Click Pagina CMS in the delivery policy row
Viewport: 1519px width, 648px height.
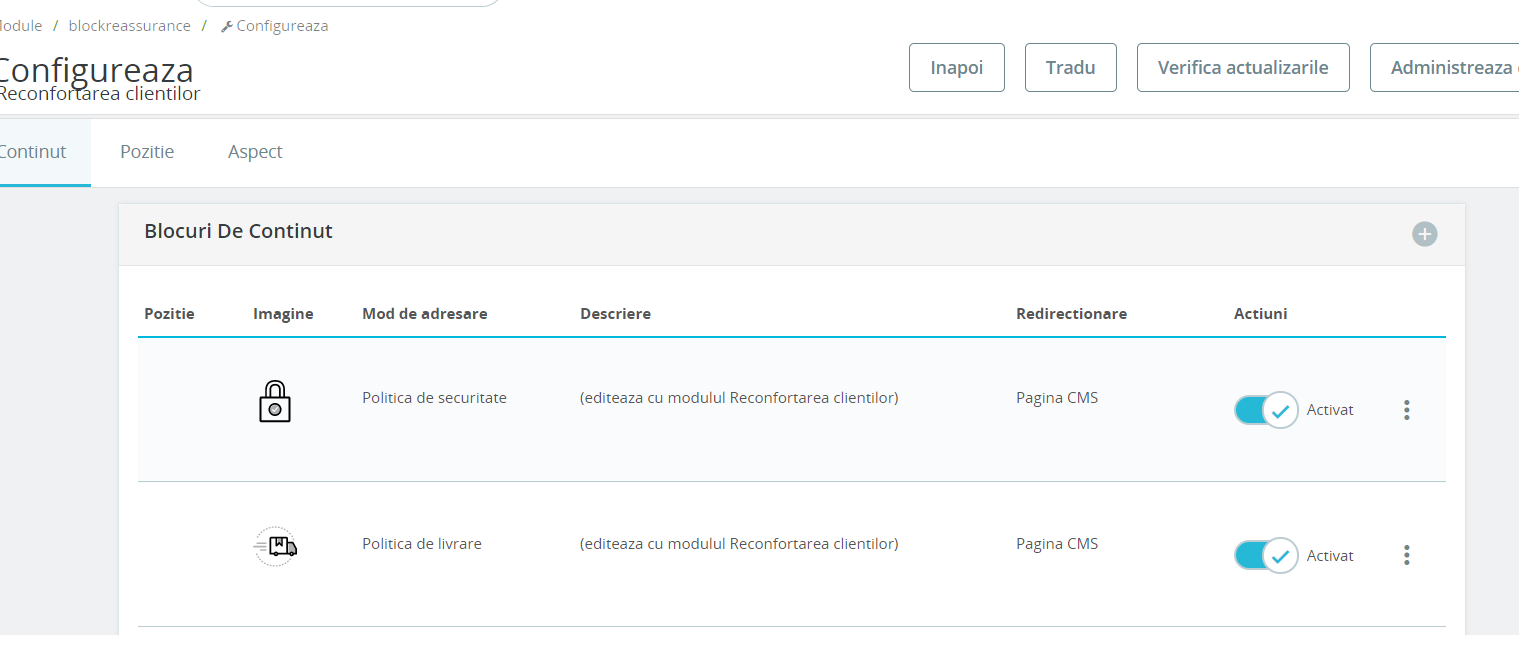click(x=1056, y=544)
